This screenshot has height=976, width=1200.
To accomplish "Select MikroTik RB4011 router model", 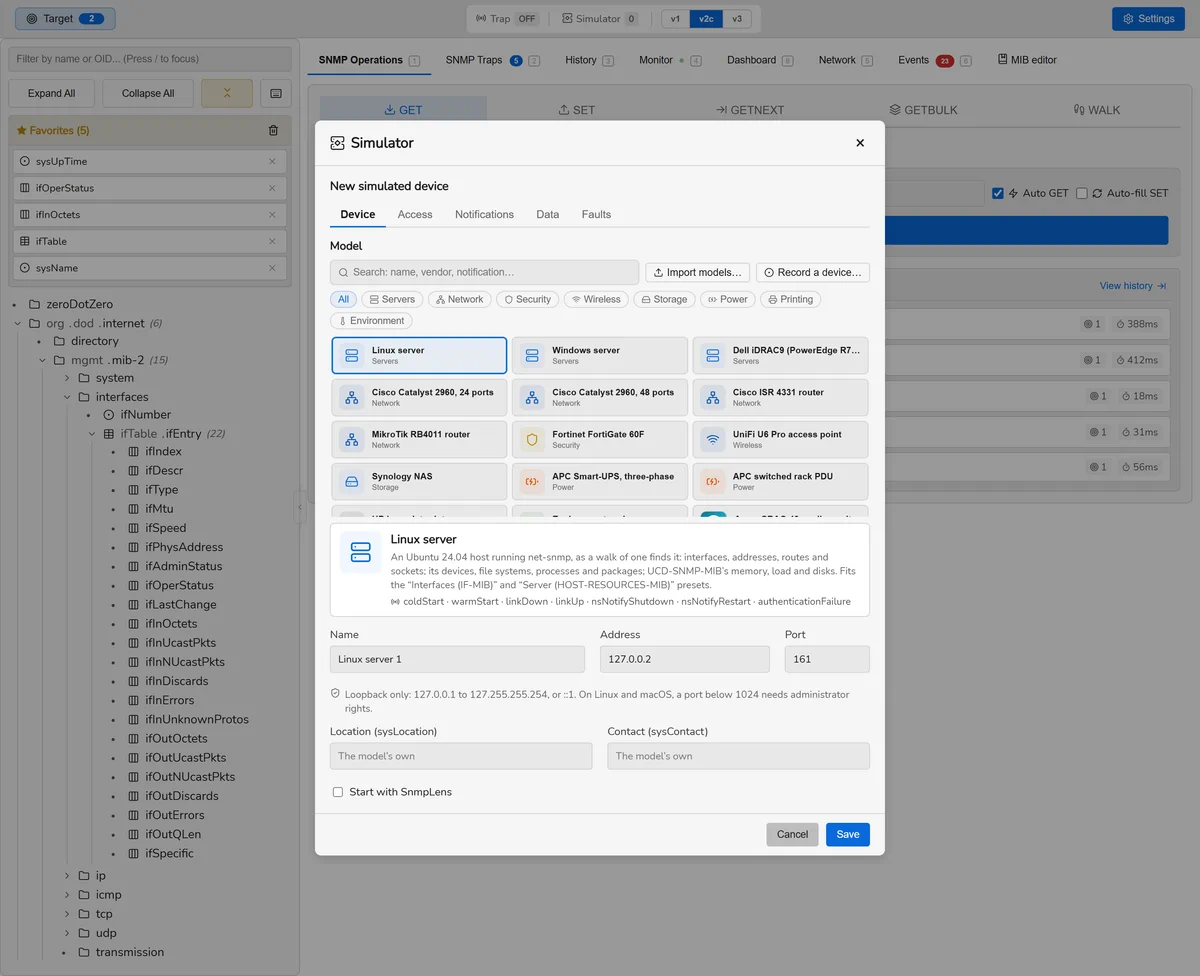I will coord(419,439).
